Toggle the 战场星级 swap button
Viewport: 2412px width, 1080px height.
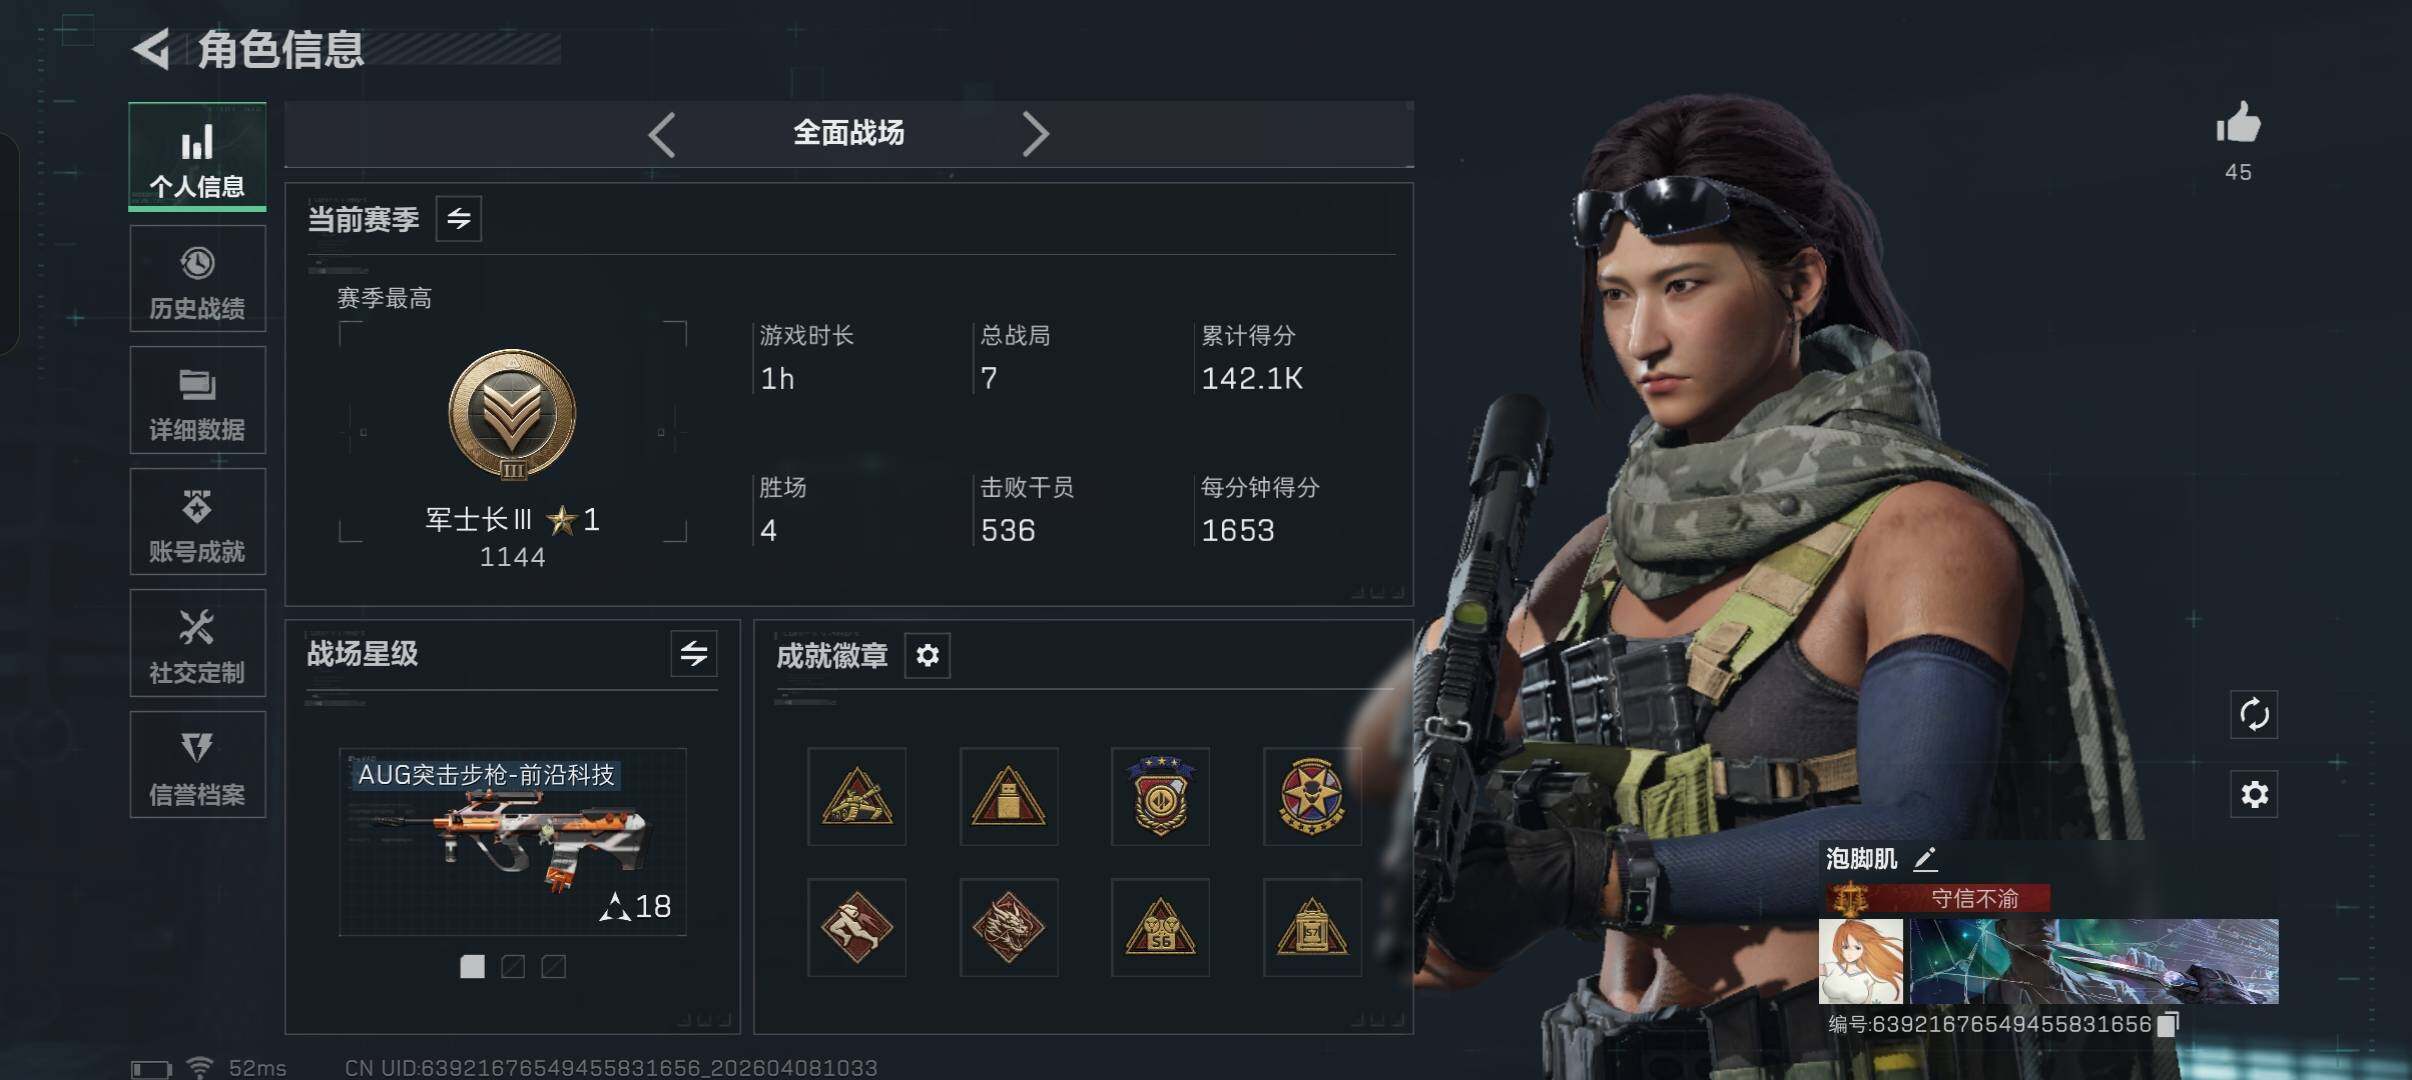click(x=694, y=654)
